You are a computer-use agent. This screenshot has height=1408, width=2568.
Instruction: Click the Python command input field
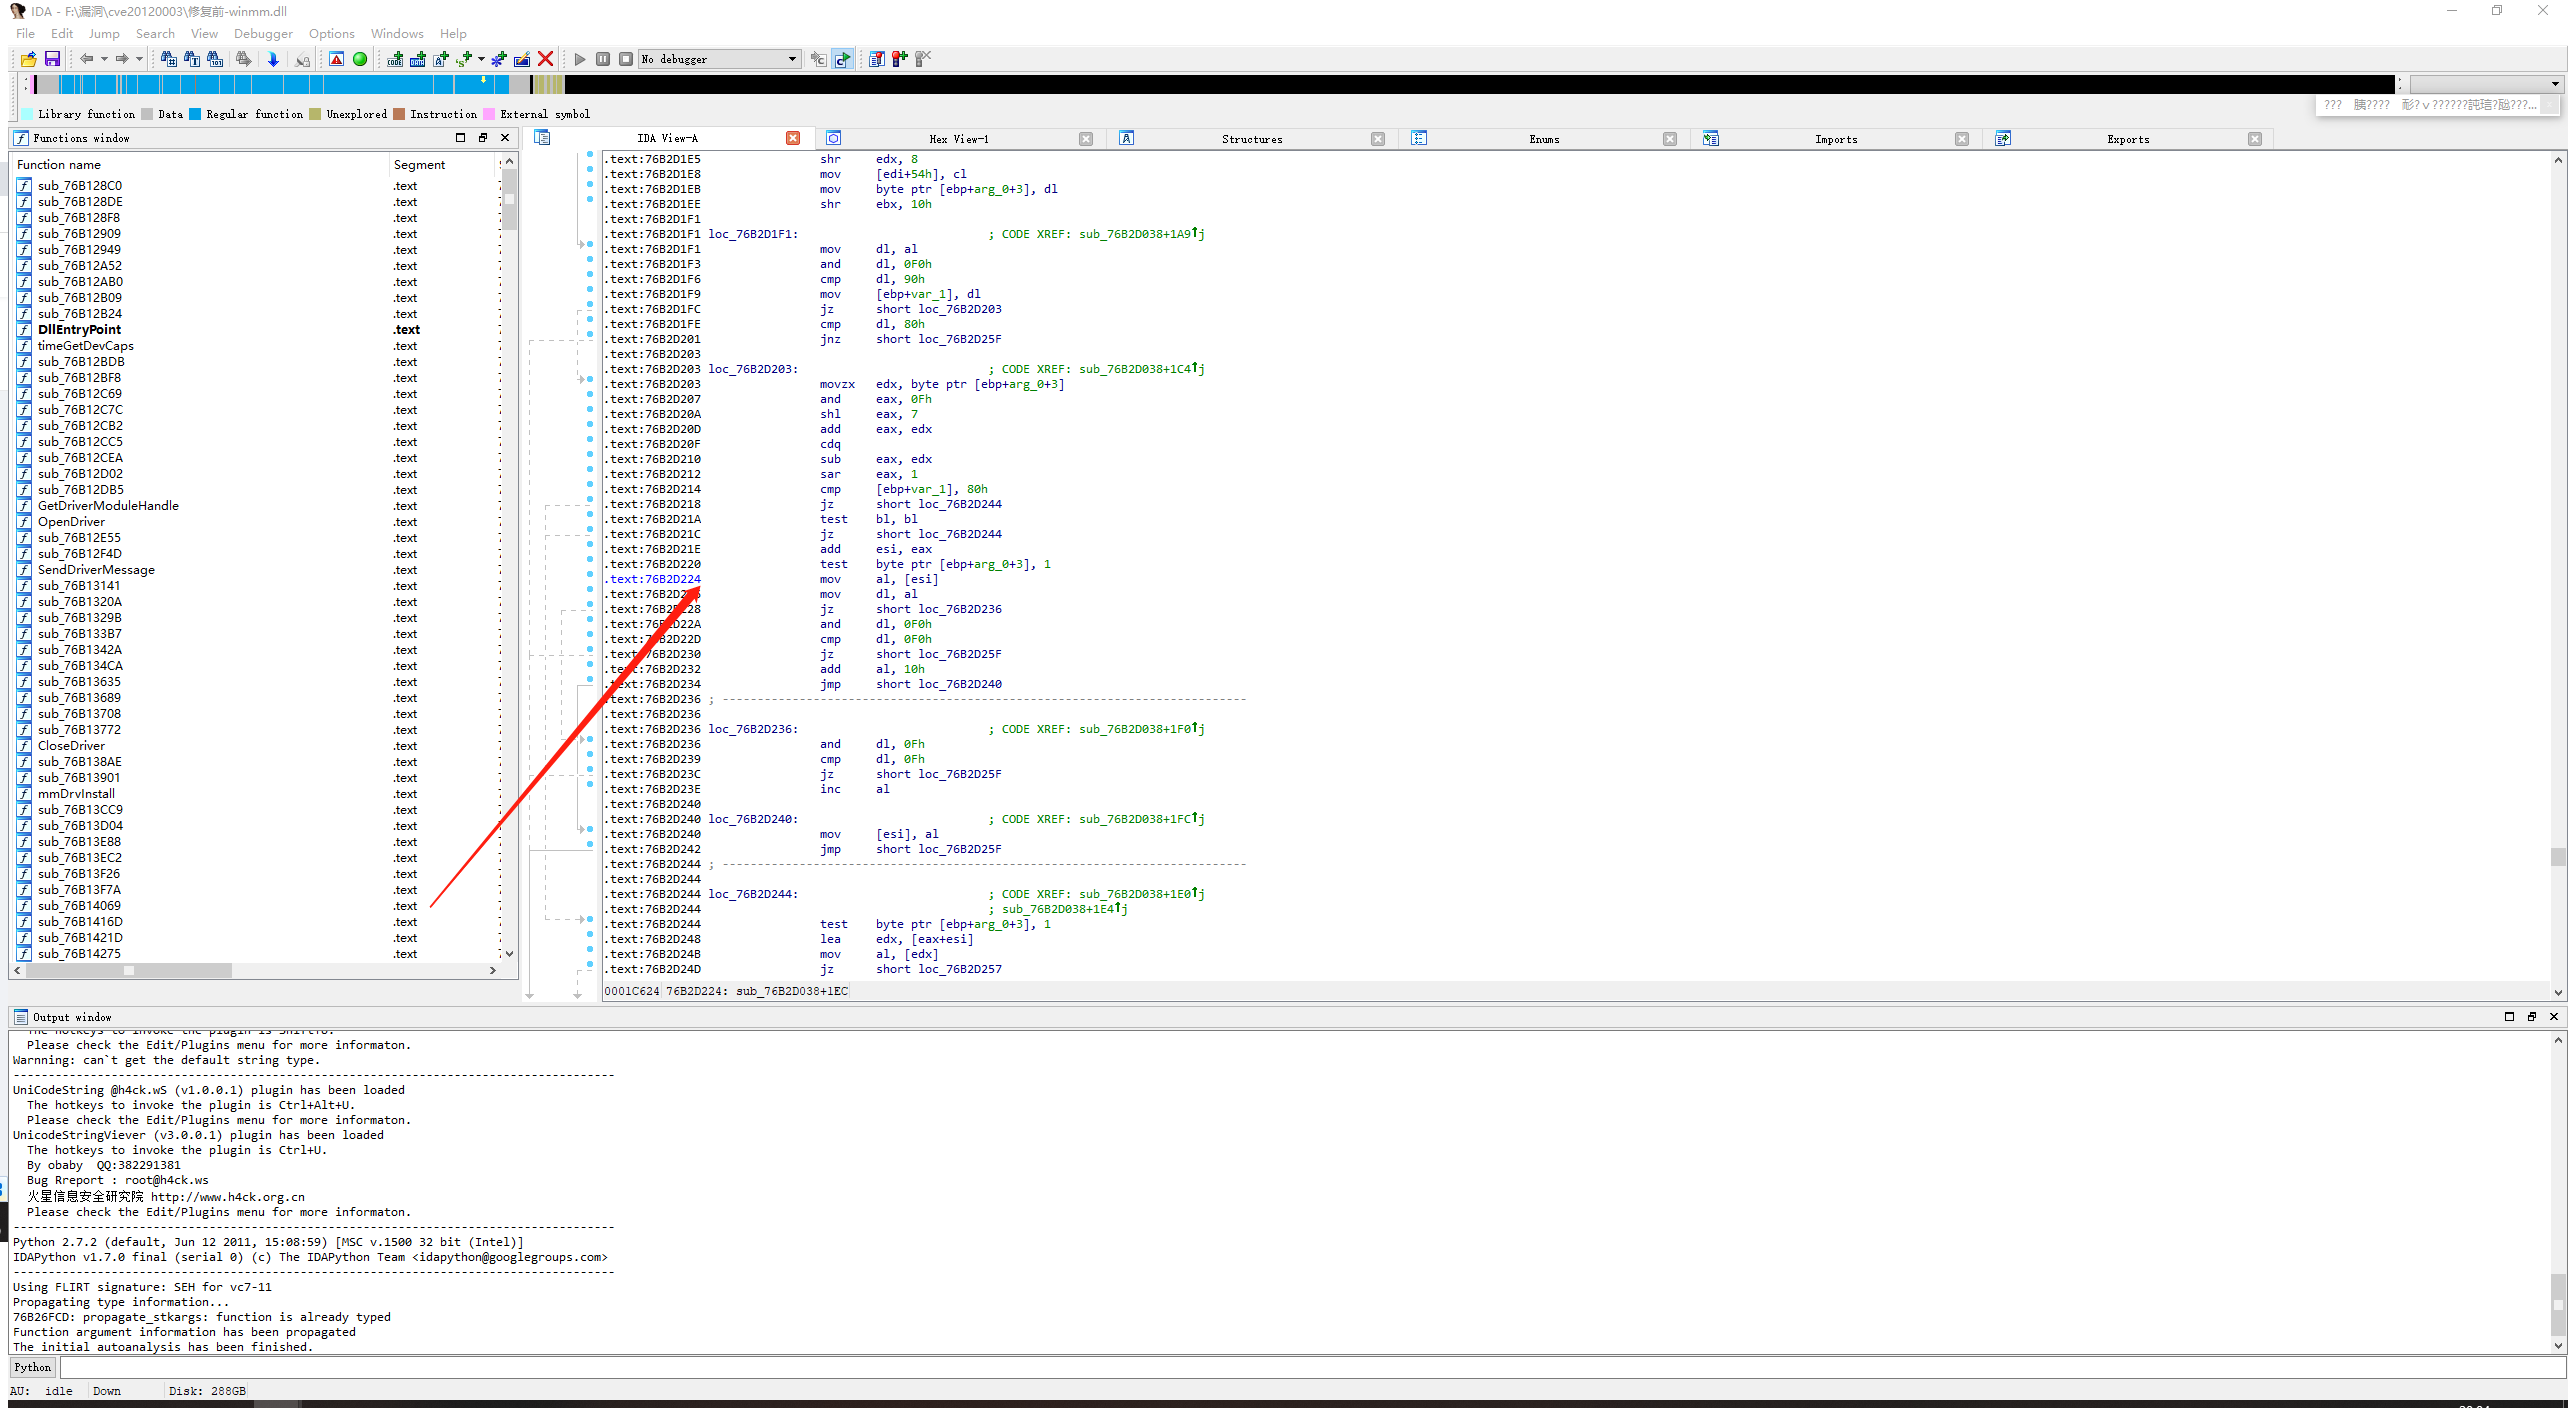tap(1300, 1367)
